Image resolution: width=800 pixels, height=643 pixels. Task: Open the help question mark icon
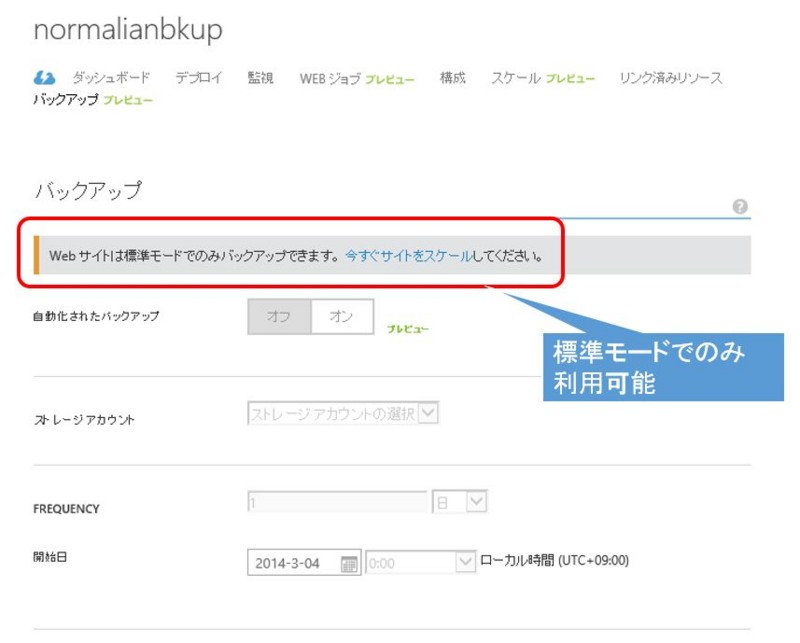pos(740,206)
